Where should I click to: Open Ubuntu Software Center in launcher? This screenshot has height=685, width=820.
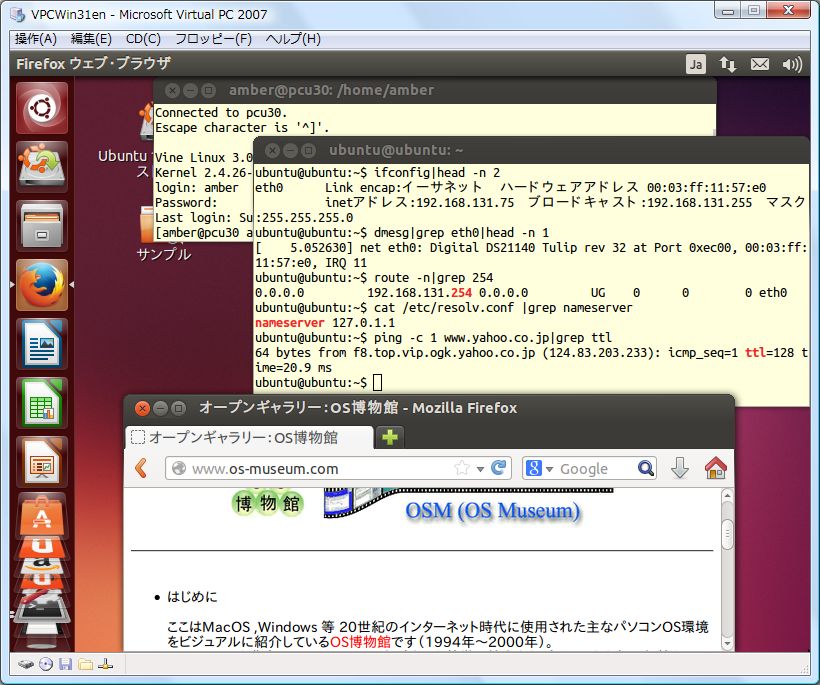(42, 516)
